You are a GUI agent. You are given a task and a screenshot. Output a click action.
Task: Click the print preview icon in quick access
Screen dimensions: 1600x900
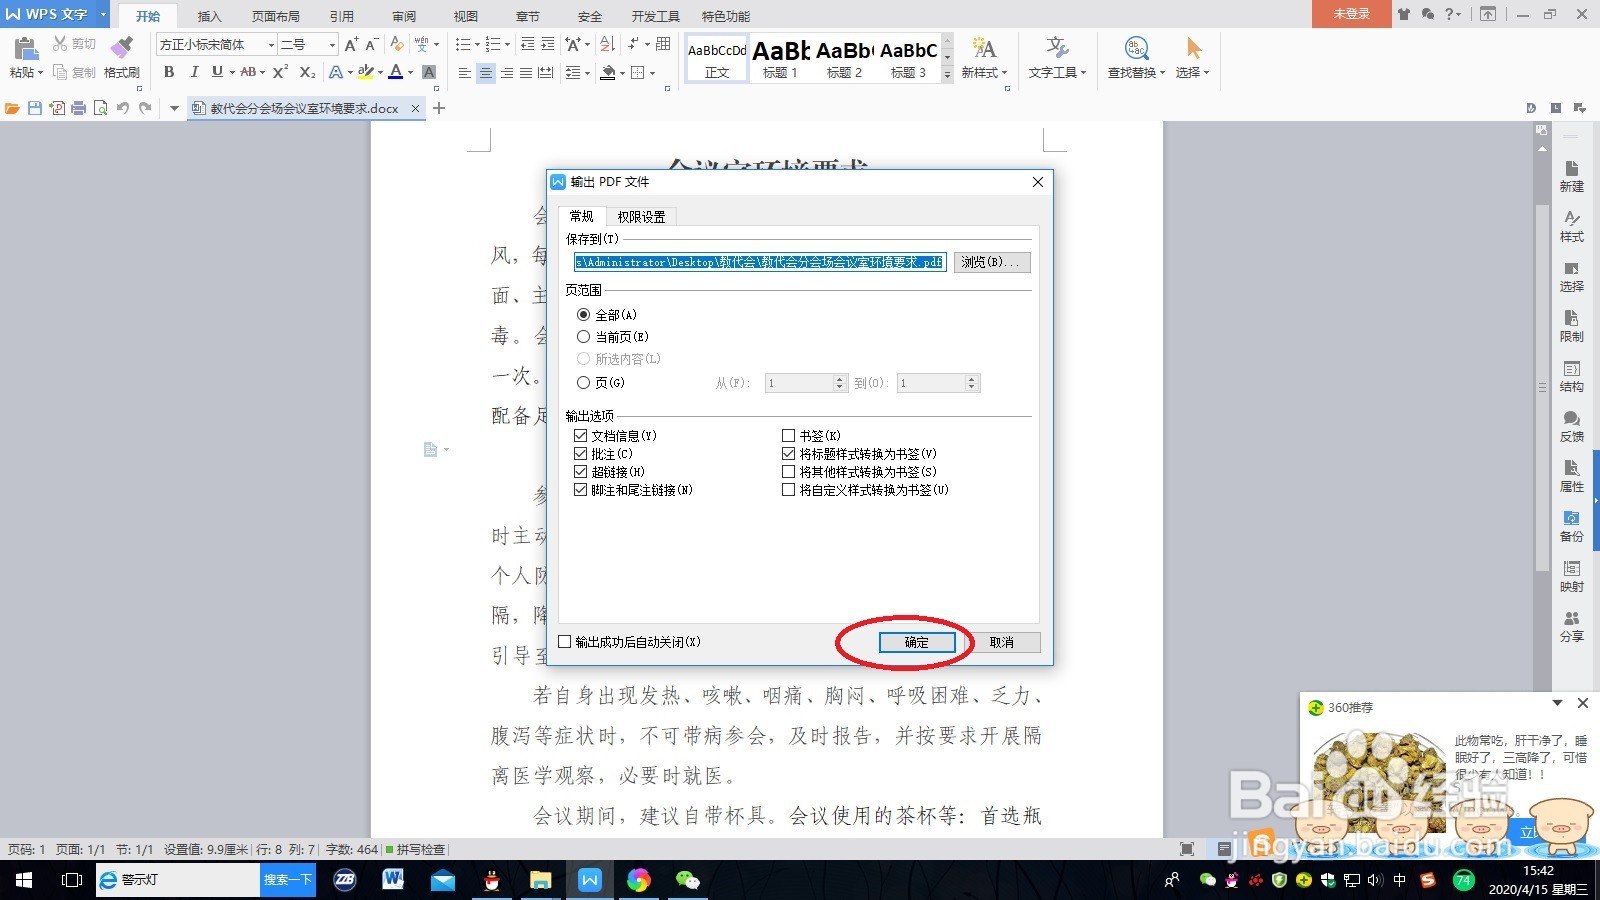[x=100, y=108]
